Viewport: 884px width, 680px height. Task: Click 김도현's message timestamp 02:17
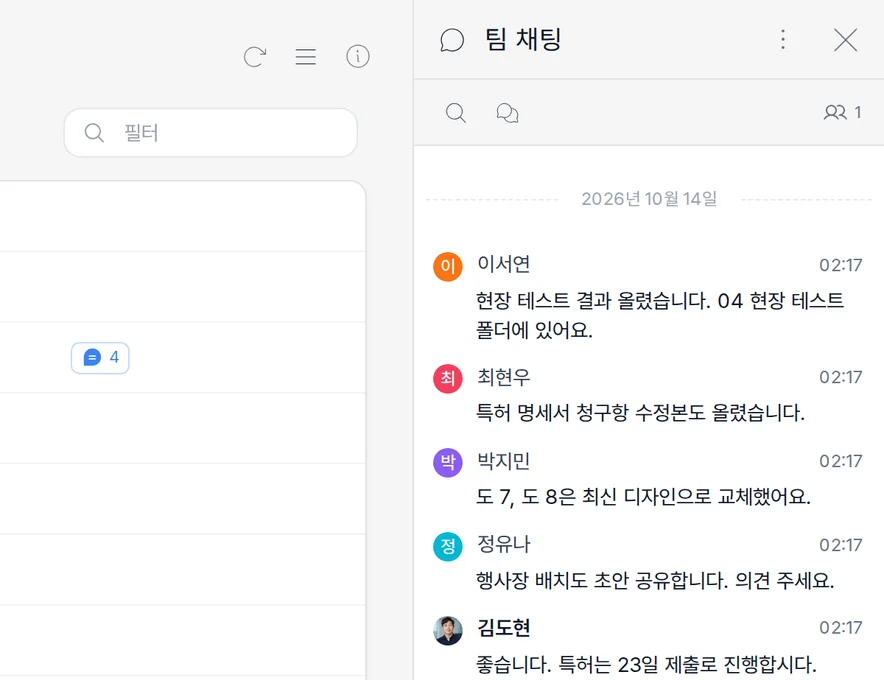[x=841, y=628]
